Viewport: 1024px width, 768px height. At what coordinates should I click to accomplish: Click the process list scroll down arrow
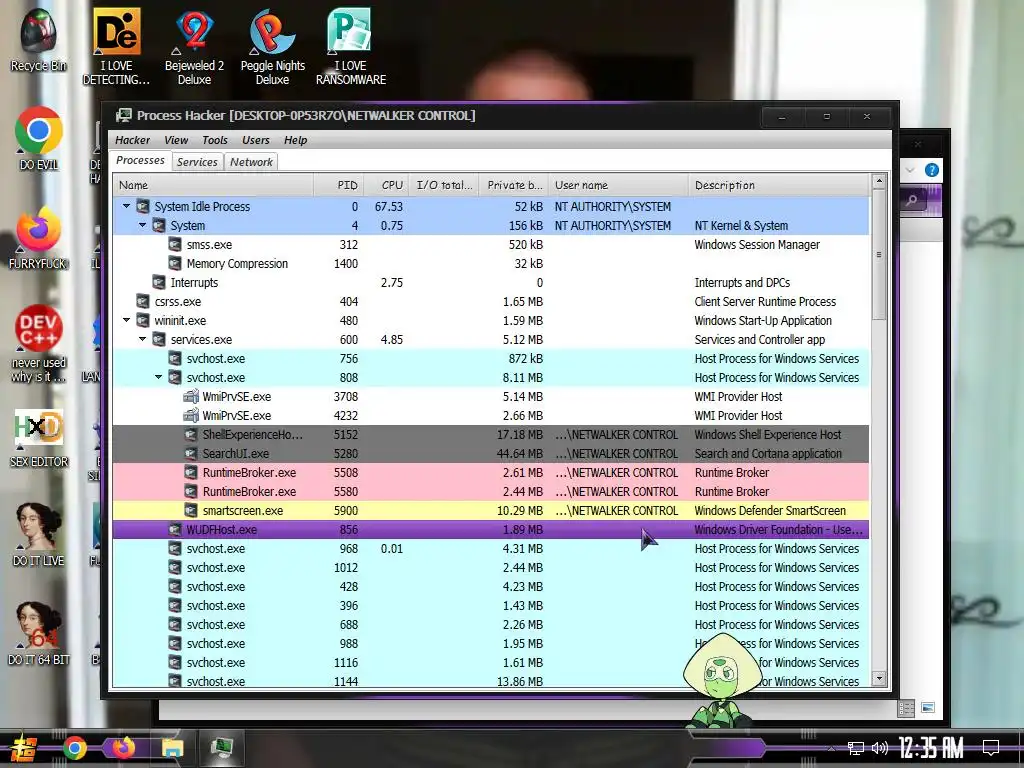pyautogui.click(x=879, y=679)
